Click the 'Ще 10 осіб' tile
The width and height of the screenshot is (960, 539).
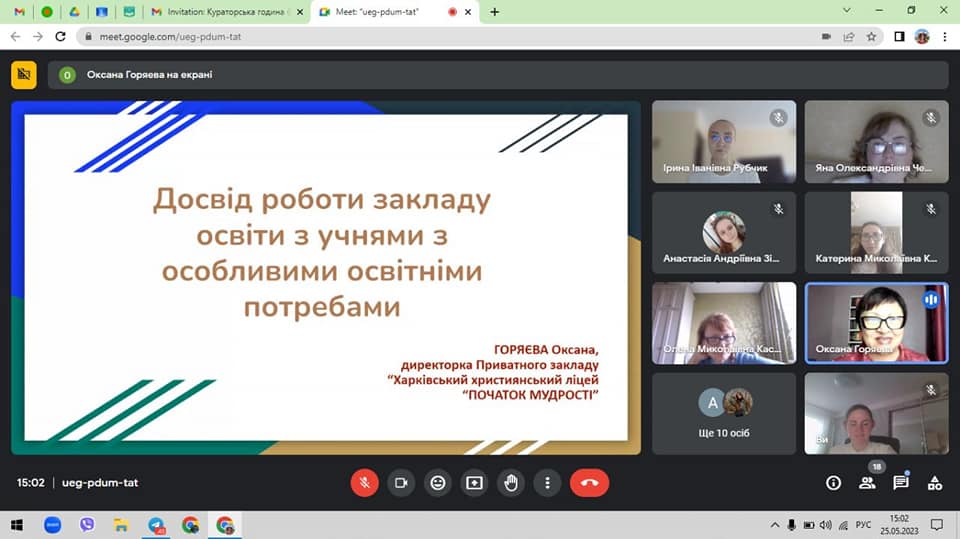coord(724,413)
